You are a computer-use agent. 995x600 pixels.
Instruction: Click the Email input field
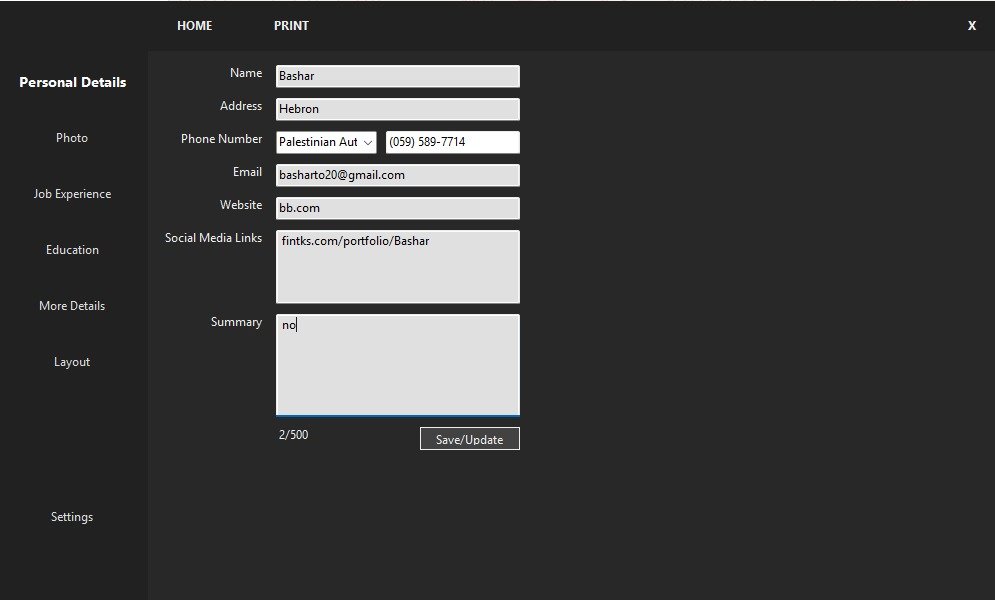397,175
